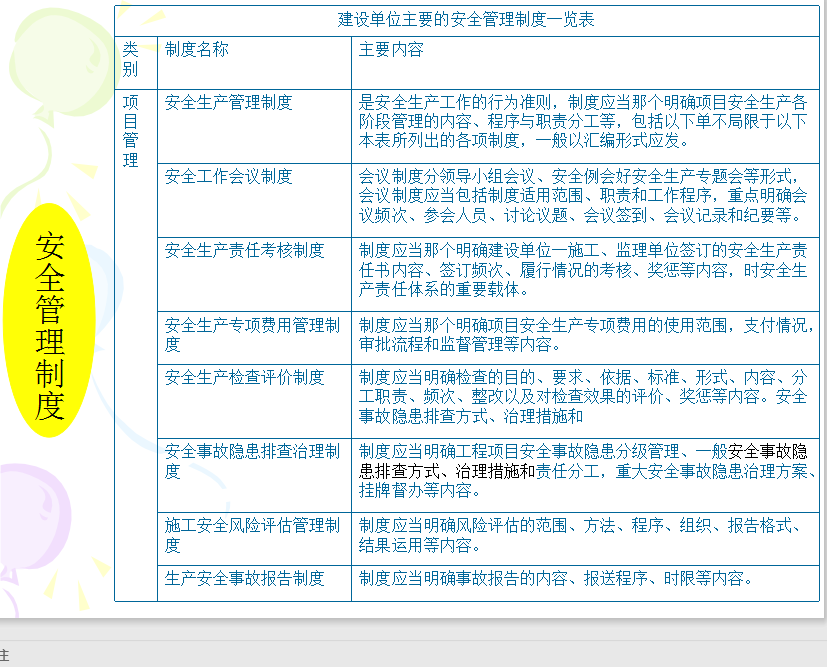Click the 项目管理 category cell

(136, 345)
